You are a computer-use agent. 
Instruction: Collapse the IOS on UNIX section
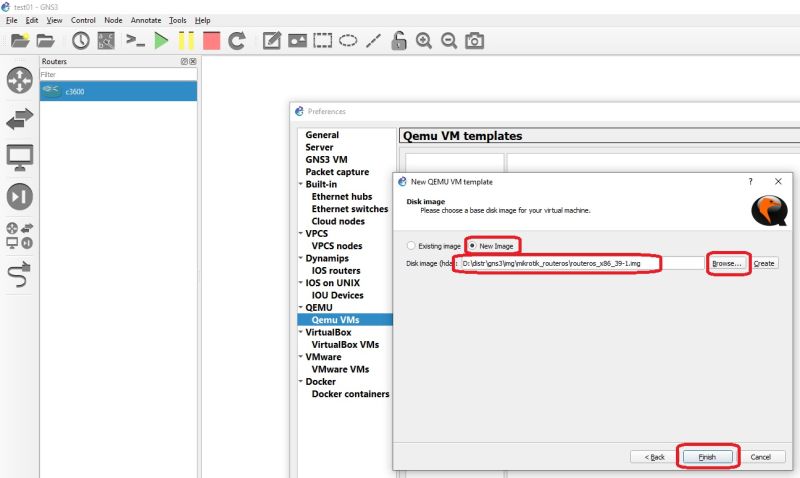tap(301, 282)
